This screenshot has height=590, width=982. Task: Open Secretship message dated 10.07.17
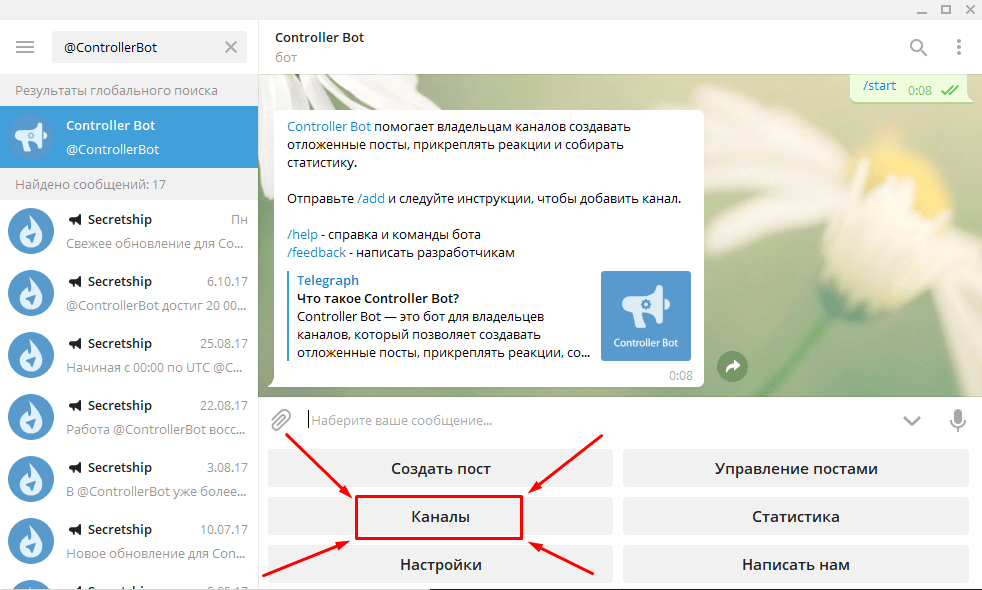pyautogui.click(x=129, y=541)
